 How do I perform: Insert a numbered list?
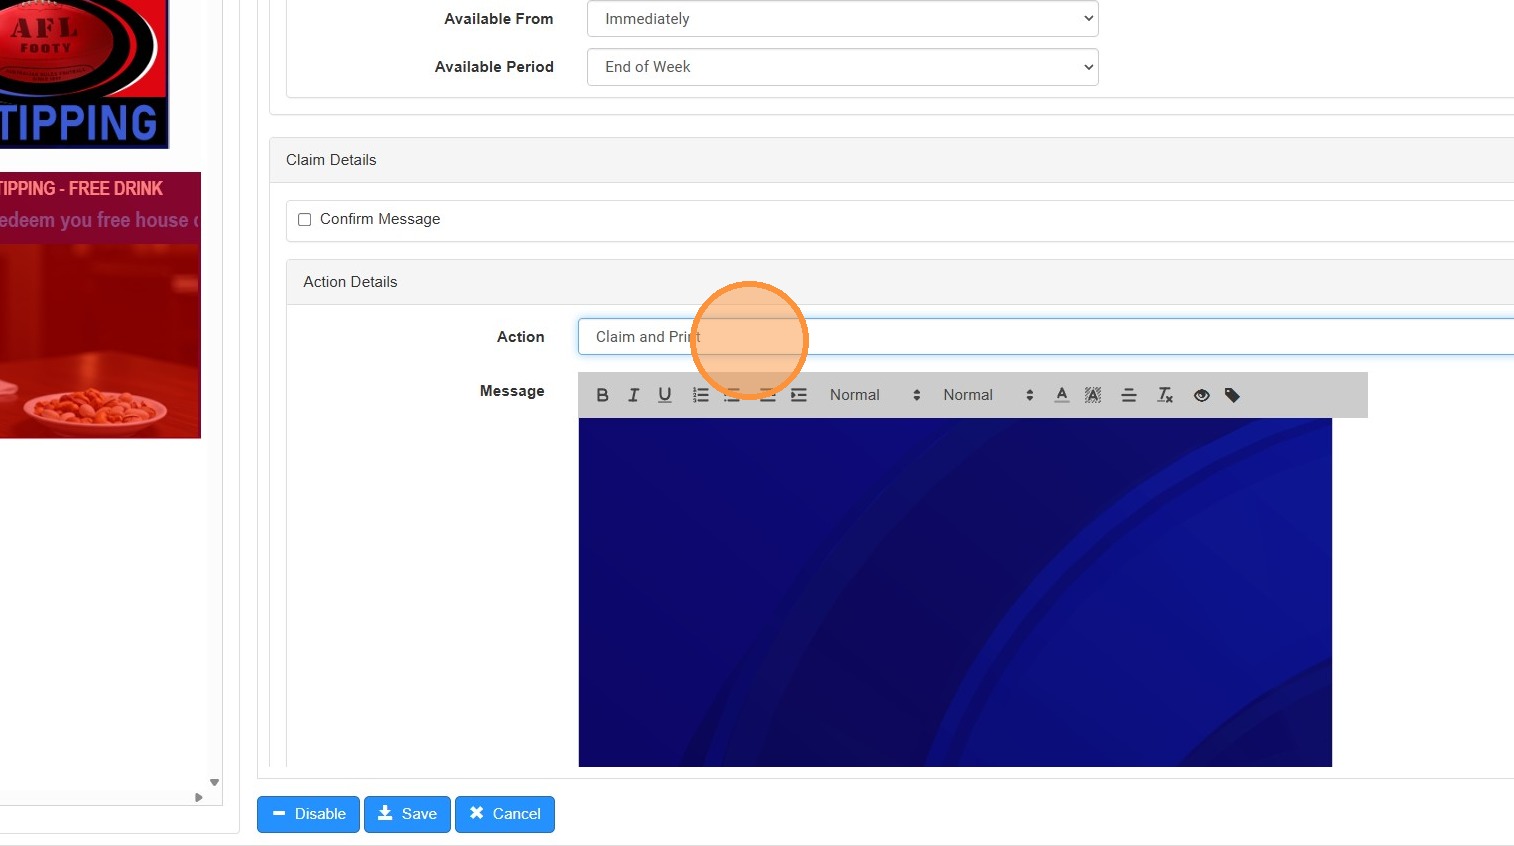pos(701,395)
